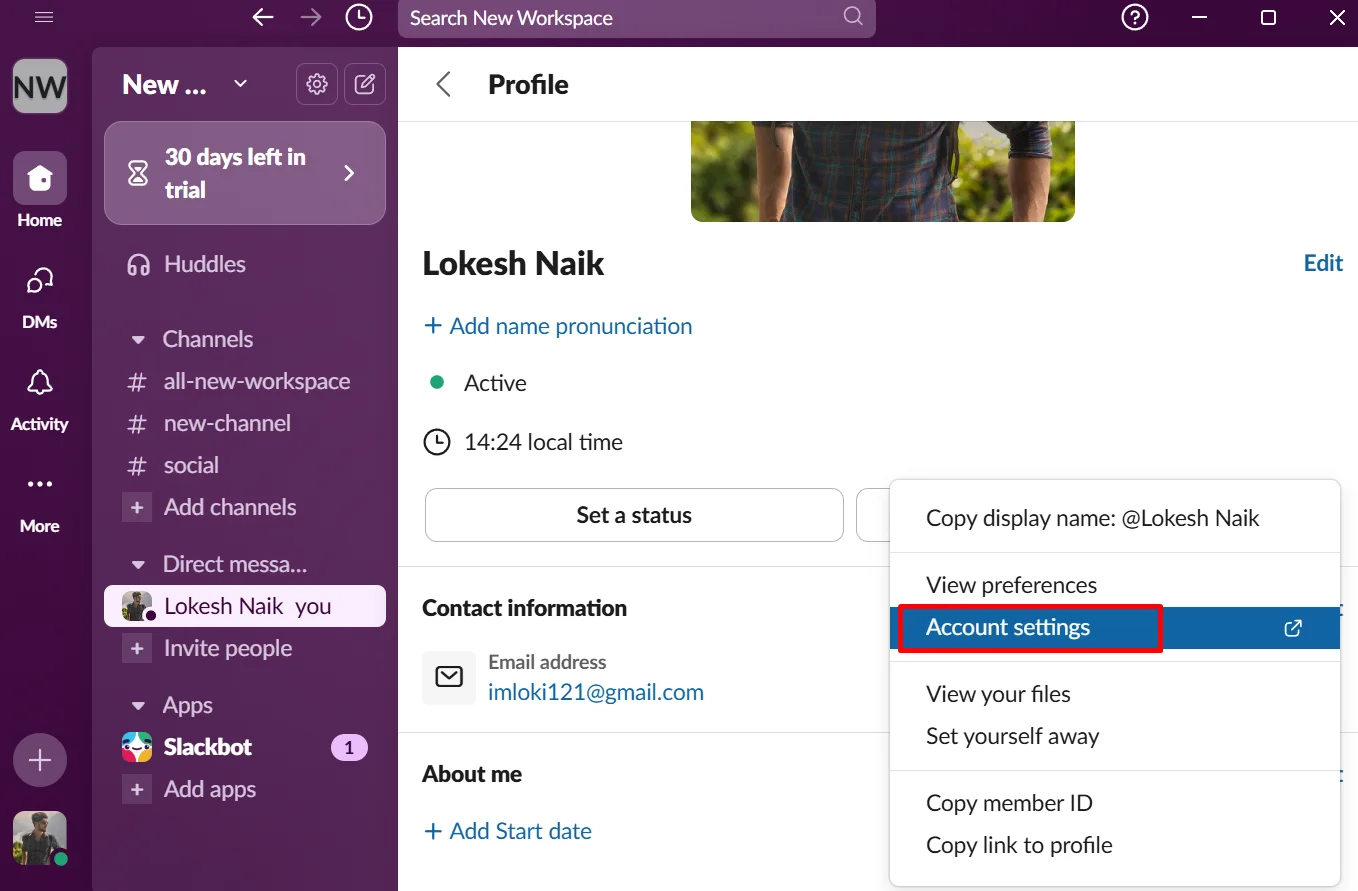Viewport: 1358px width, 891px height.
Task: Click the profile back chevron
Action: tap(444, 84)
